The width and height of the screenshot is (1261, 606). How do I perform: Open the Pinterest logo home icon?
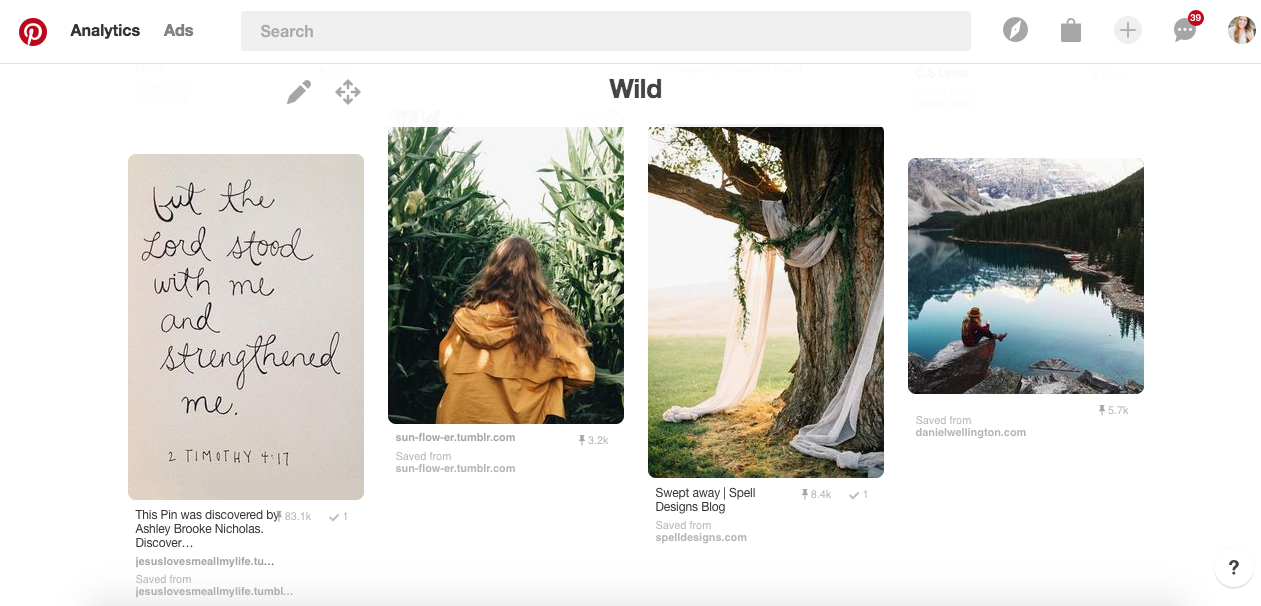[x=33, y=31]
